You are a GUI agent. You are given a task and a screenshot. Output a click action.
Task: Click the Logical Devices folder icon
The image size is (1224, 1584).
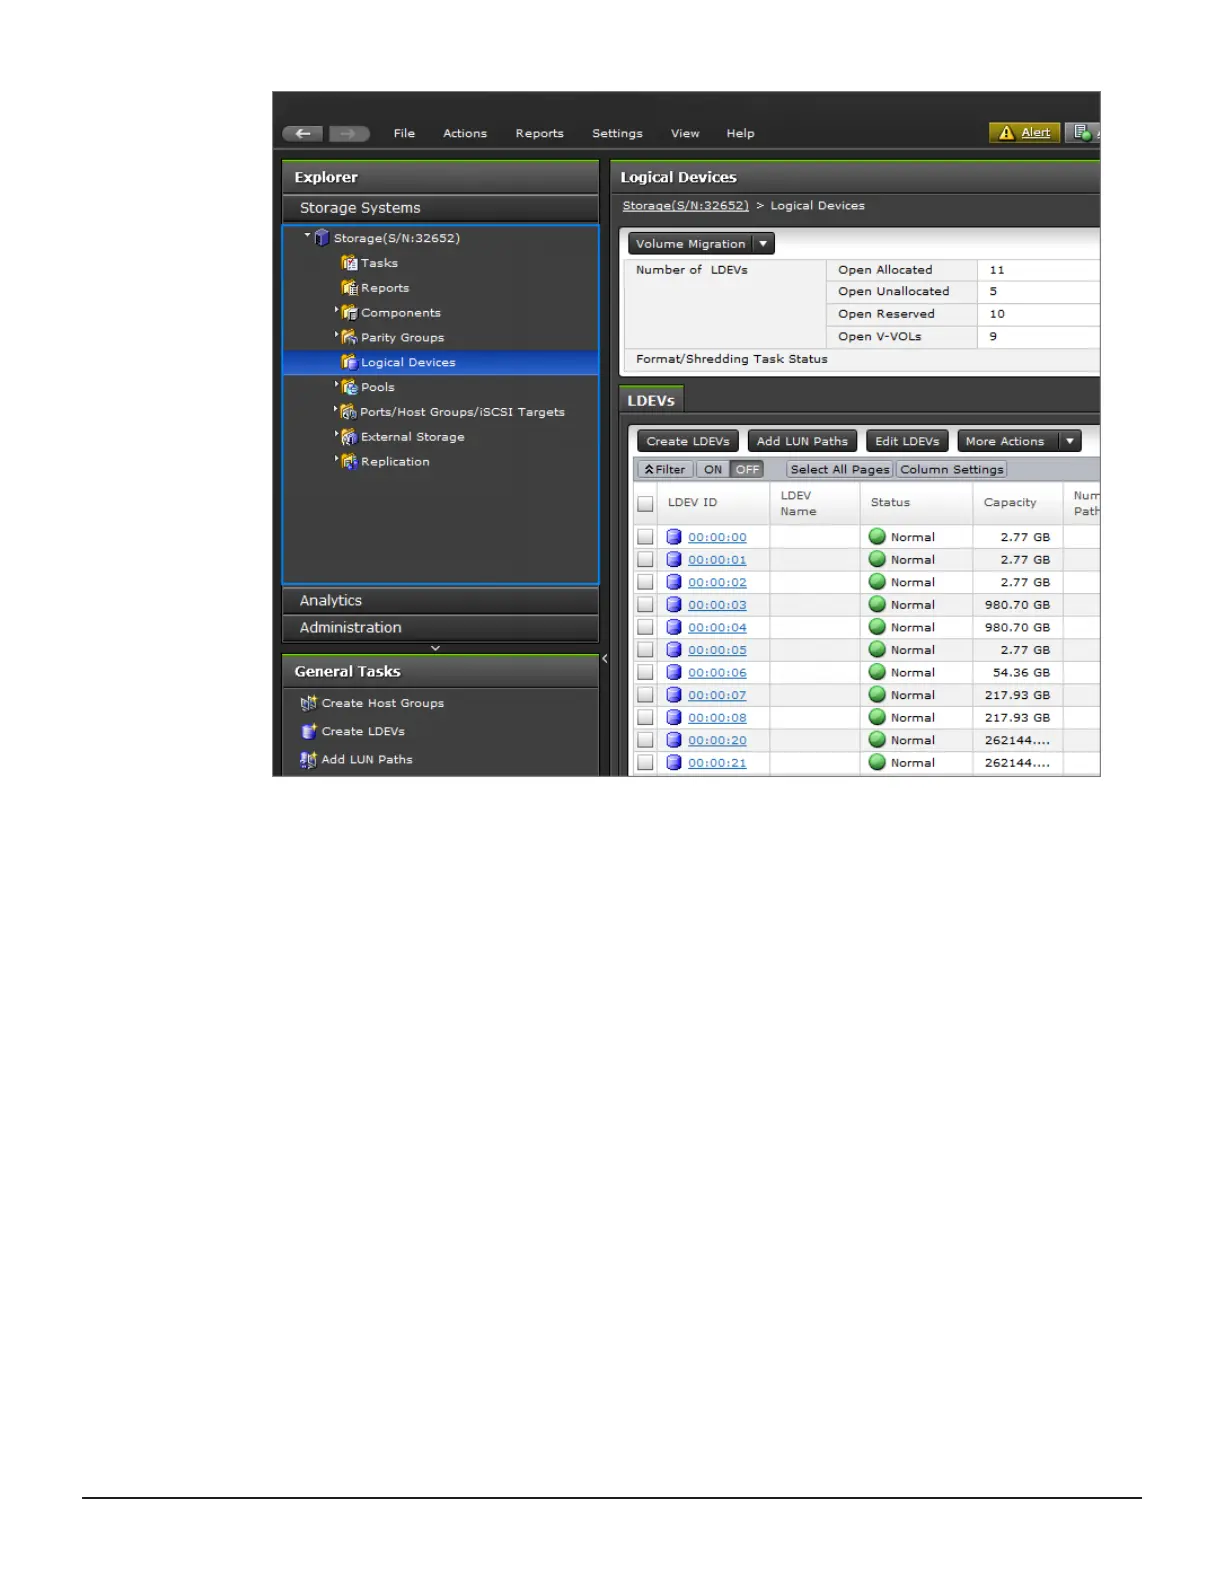pyautogui.click(x=349, y=362)
